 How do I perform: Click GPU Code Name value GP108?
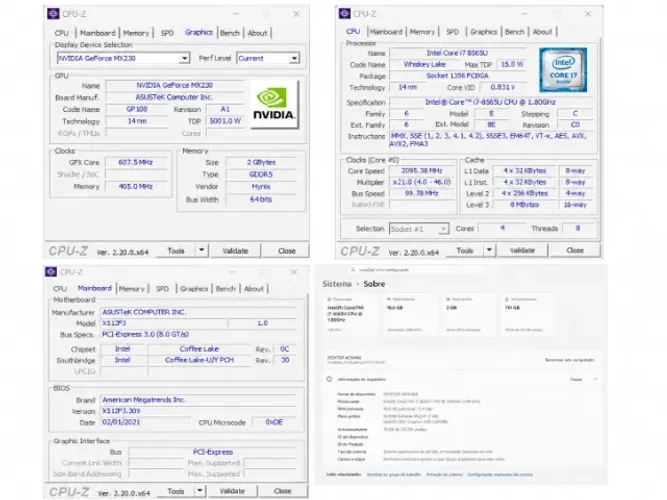click(137, 109)
